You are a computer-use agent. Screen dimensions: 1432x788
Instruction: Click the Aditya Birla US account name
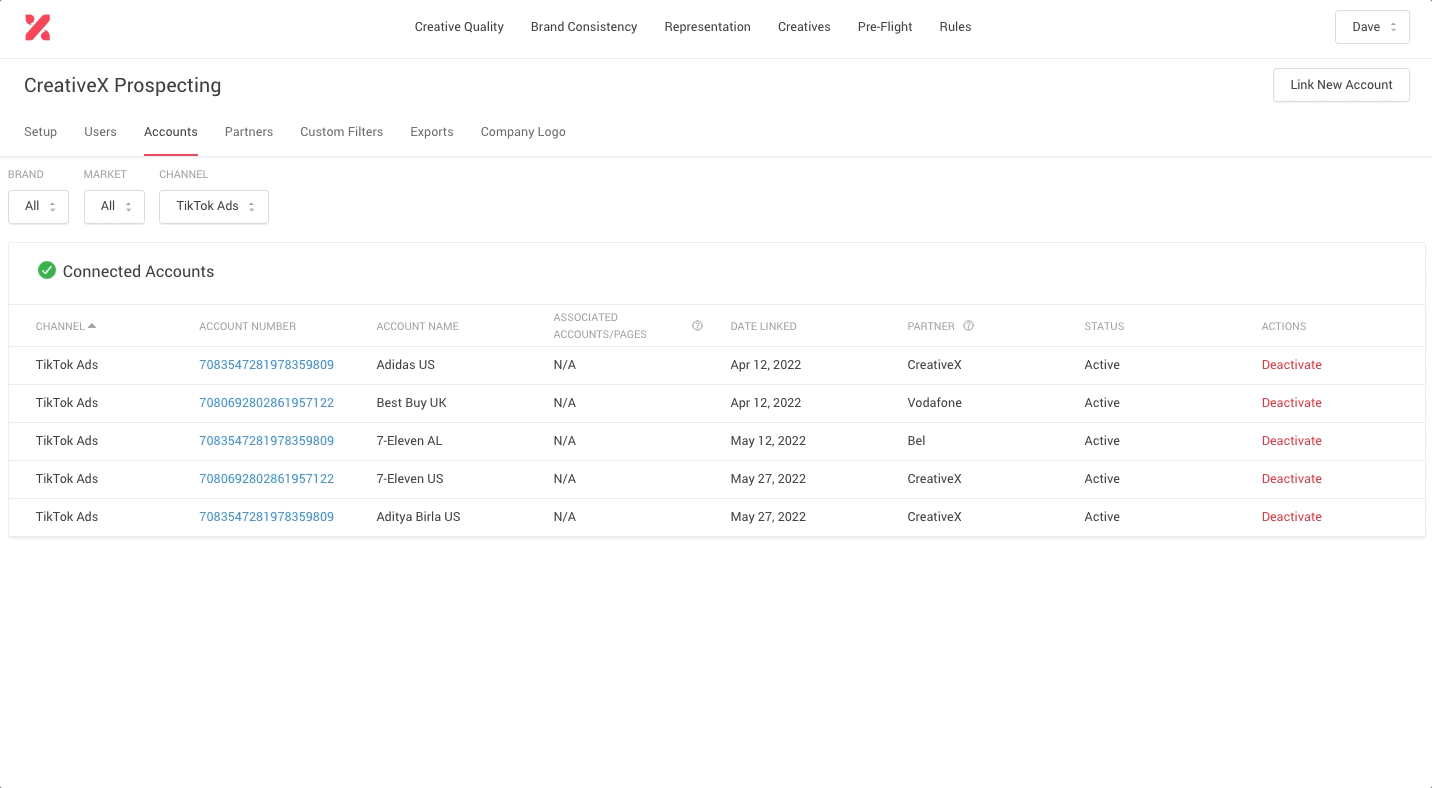click(419, 517)
